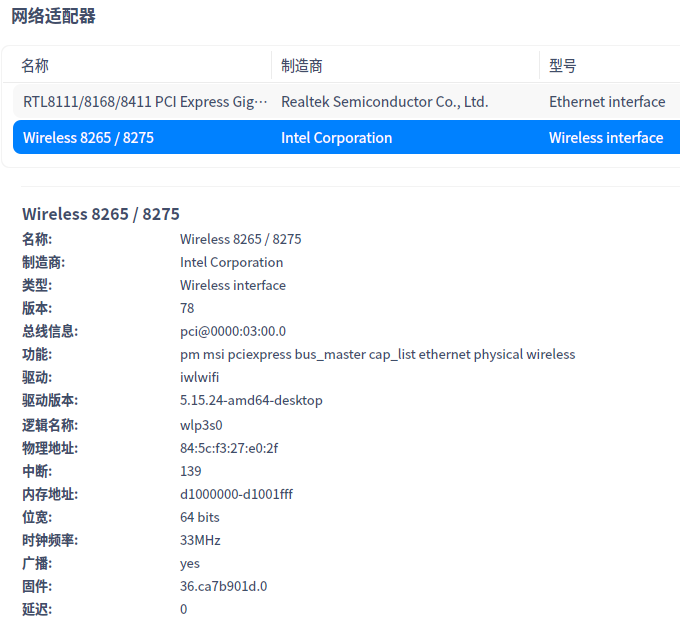Click logical name value wlp3s0
680x622 pixels.
click(201, 425)
